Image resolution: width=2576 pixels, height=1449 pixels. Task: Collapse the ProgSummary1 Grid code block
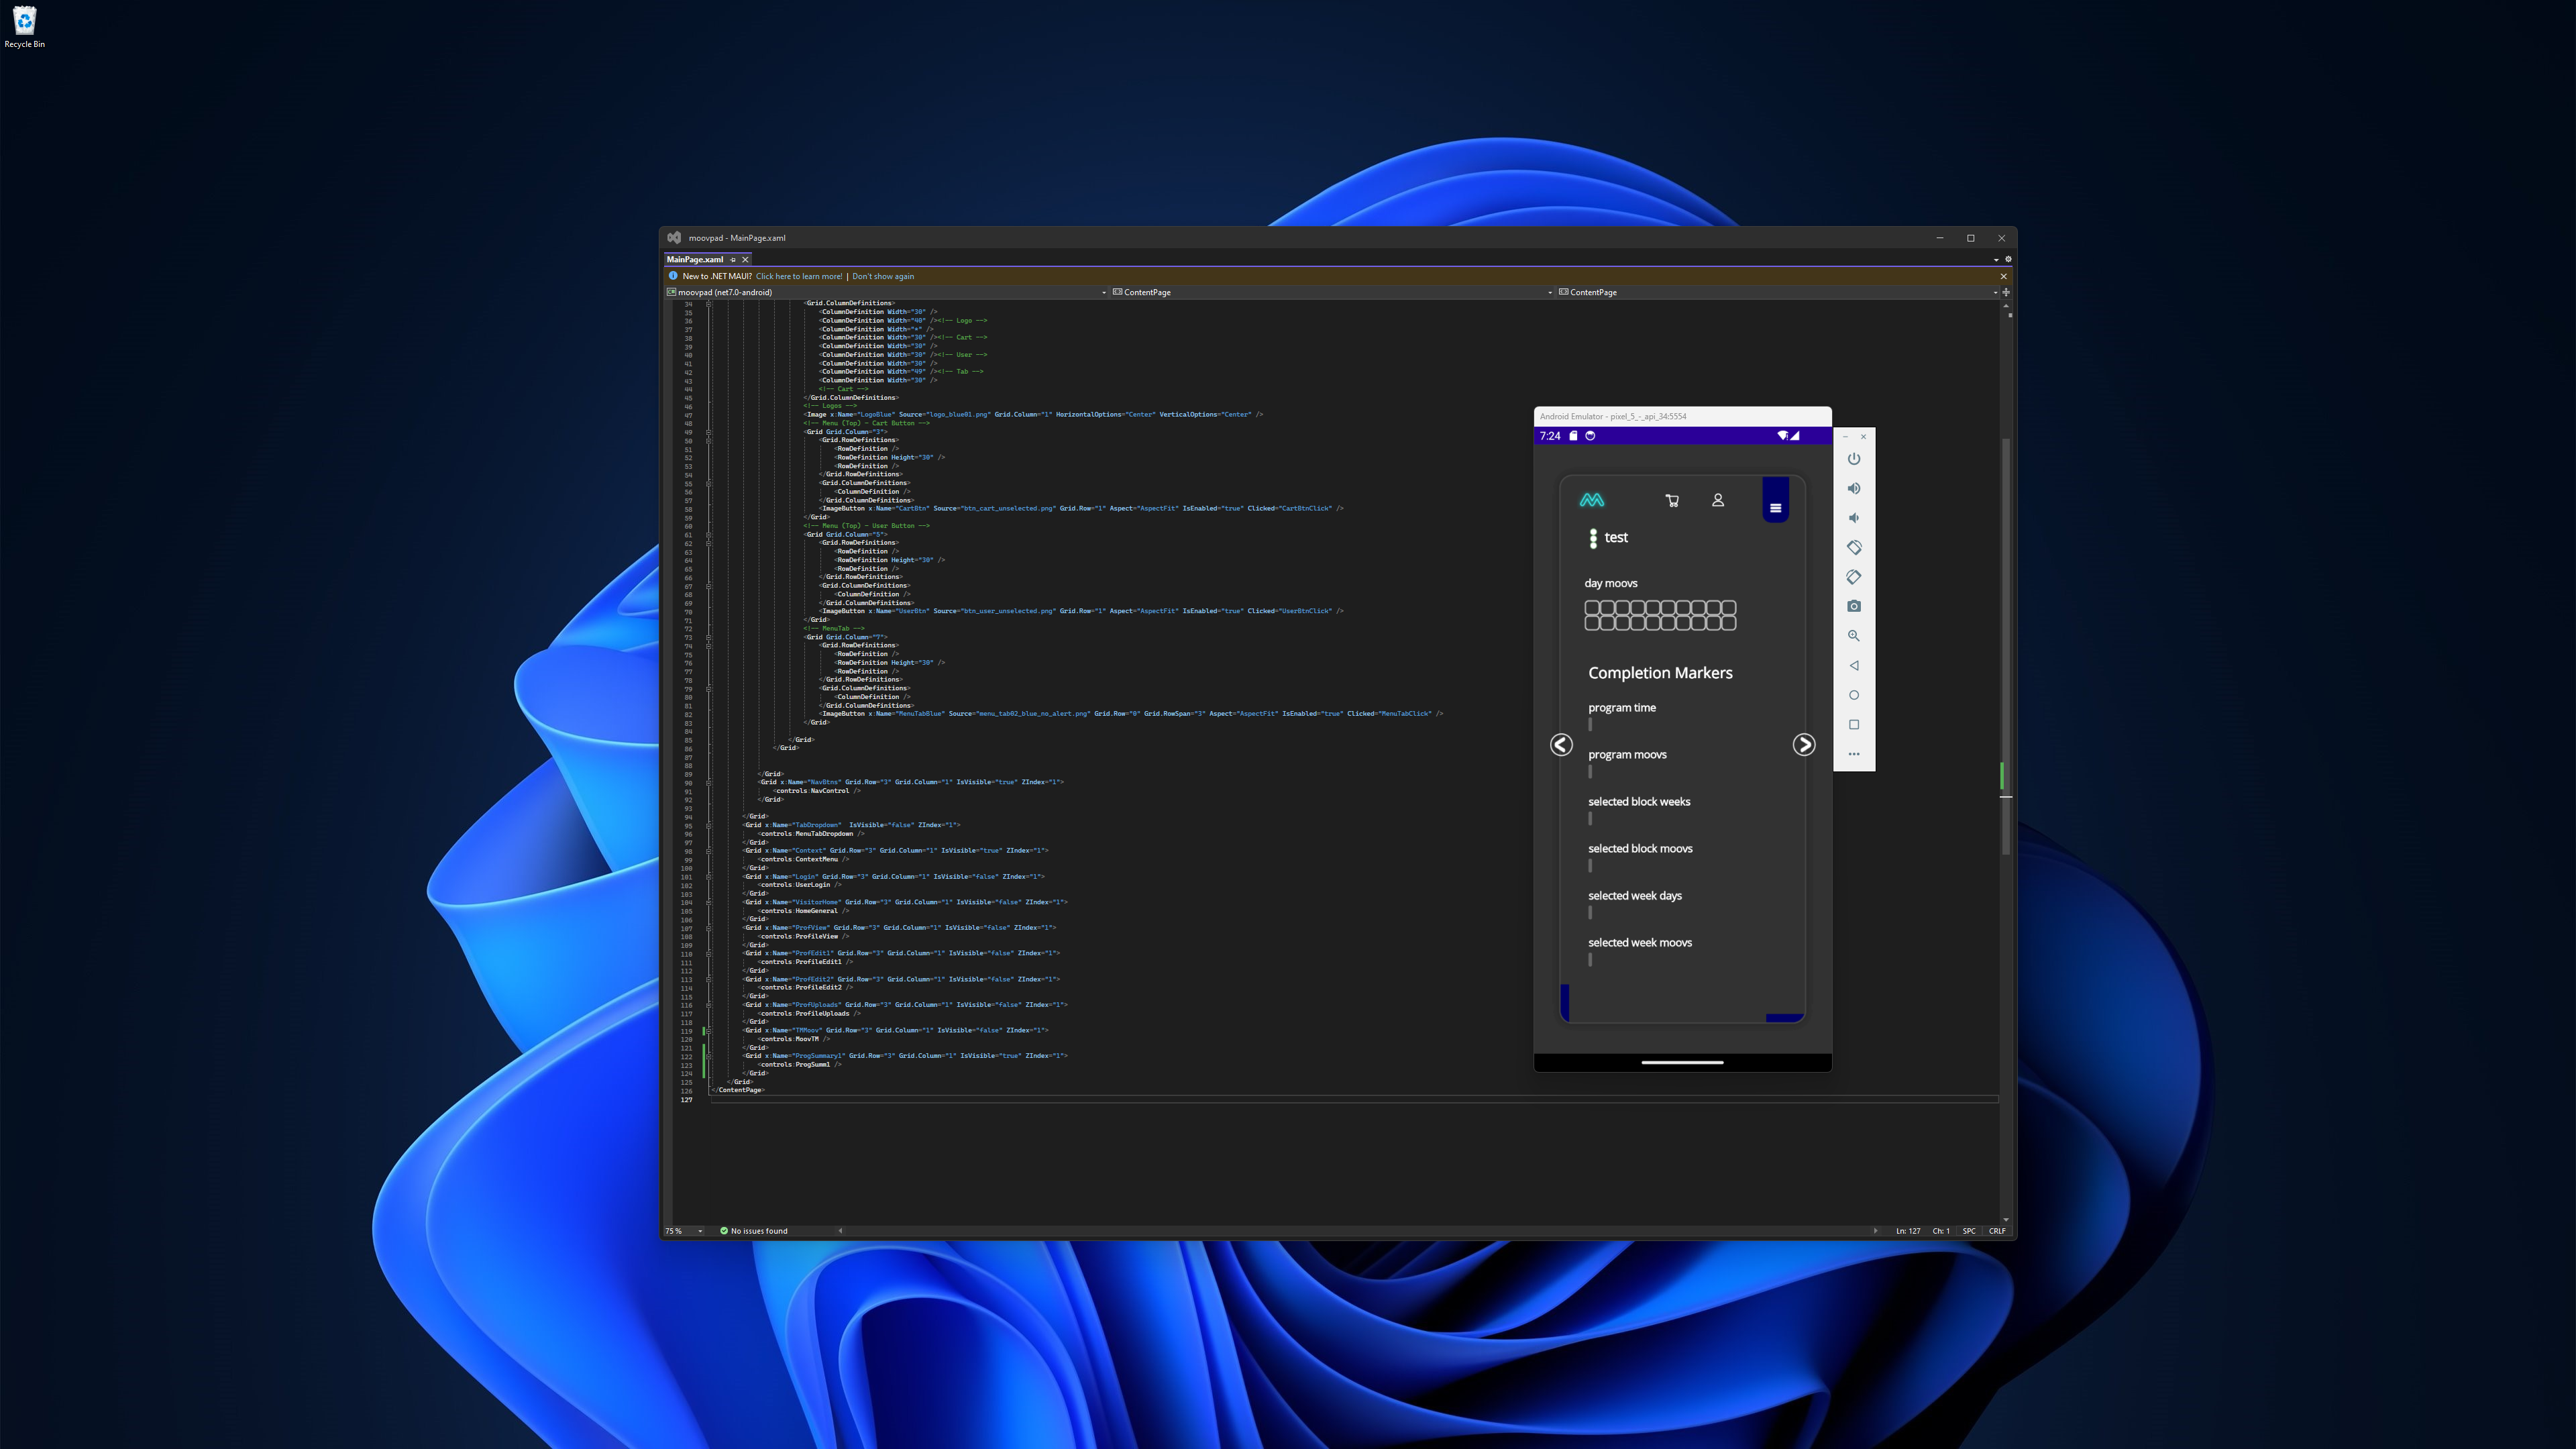coord(709,1056)
